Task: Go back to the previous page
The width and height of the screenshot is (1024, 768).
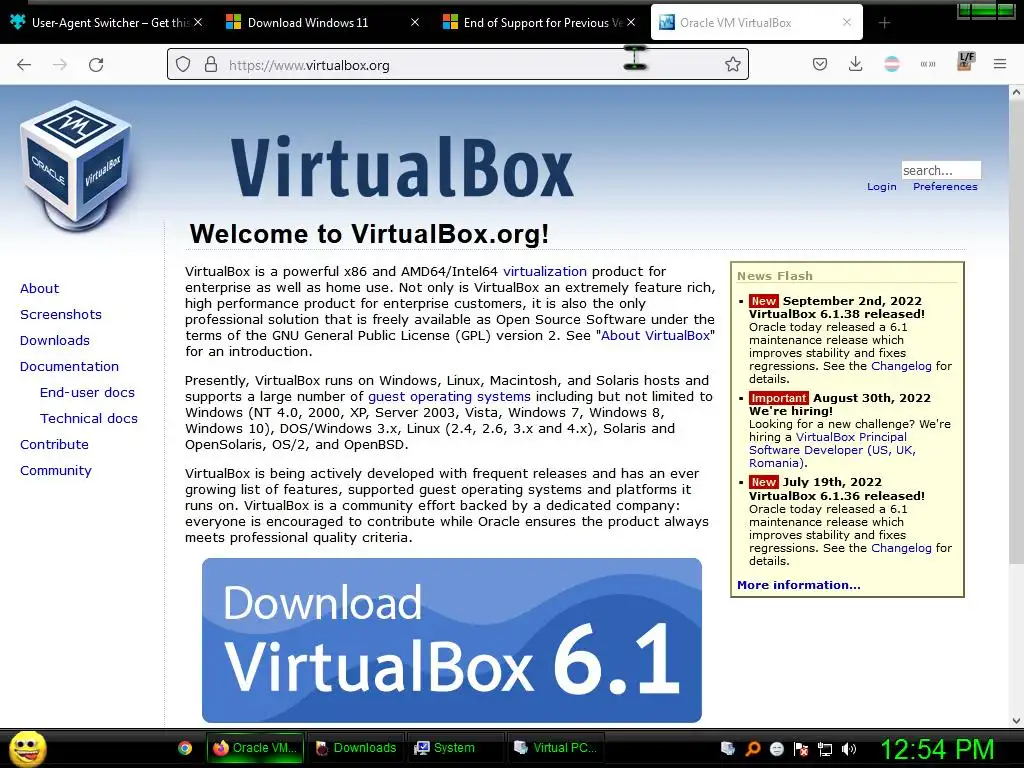Action: pos(24,65)
